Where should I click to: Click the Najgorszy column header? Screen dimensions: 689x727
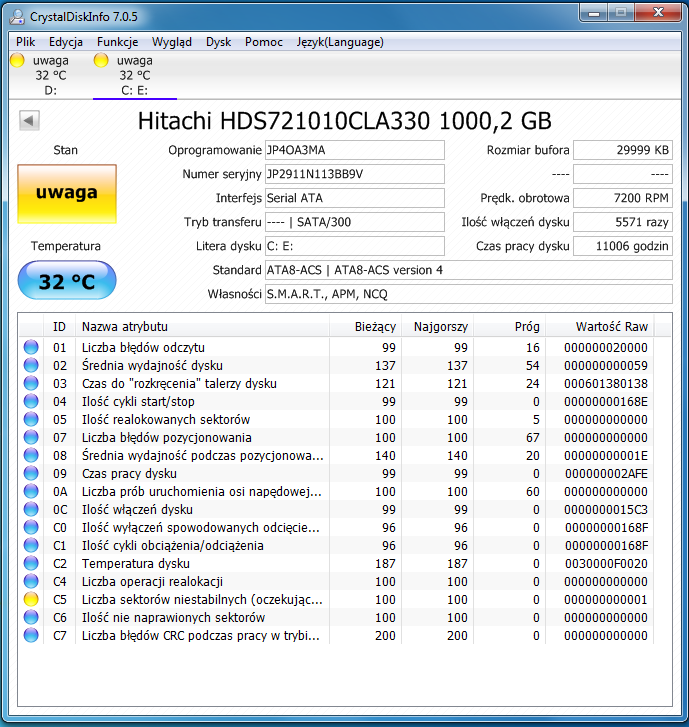(438, 327)
